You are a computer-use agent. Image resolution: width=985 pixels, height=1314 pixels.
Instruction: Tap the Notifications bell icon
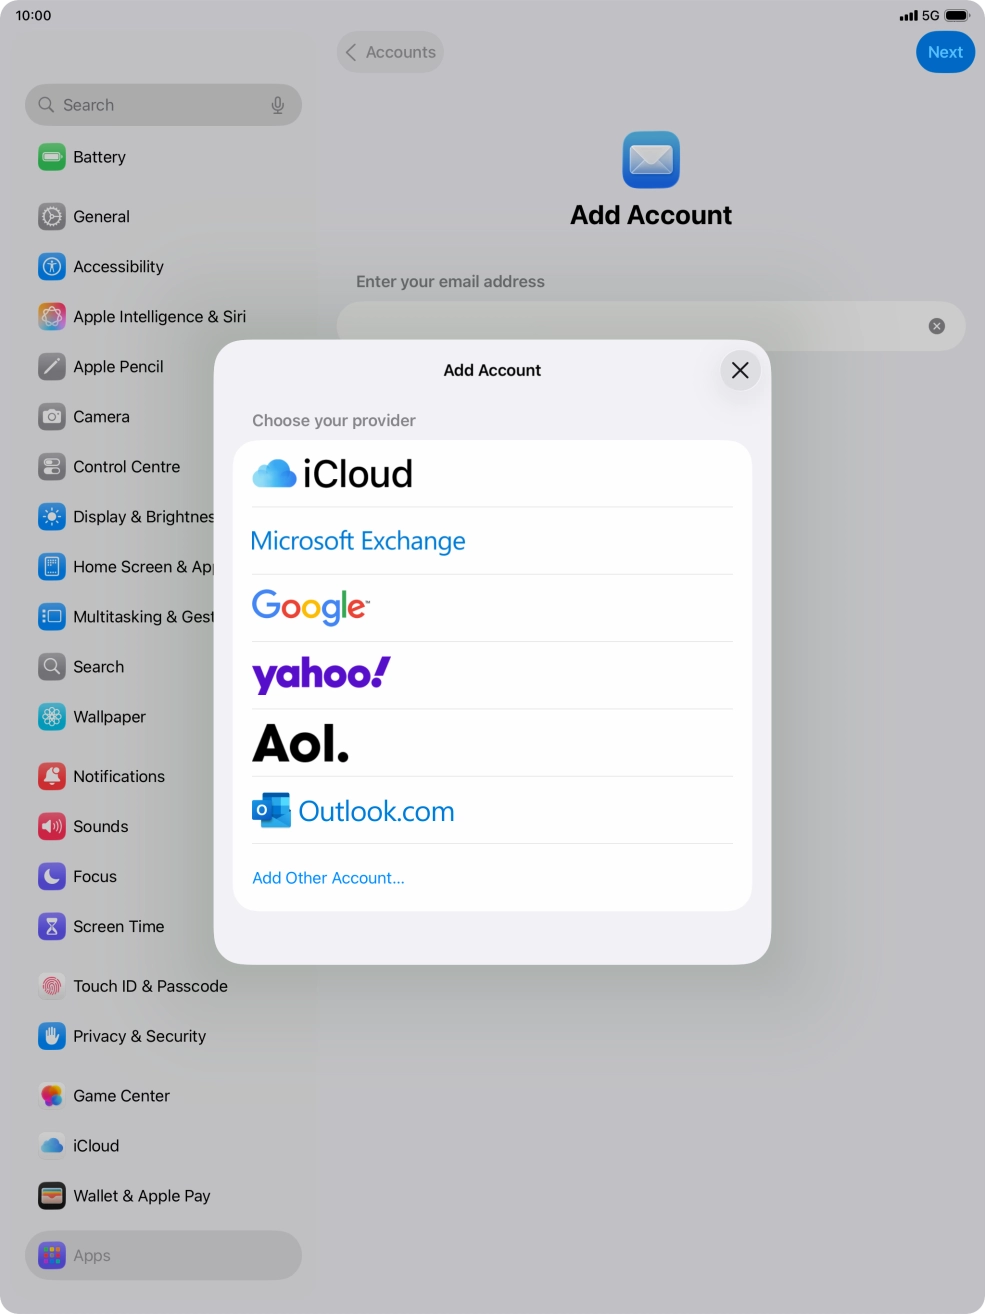coord(52,777)
